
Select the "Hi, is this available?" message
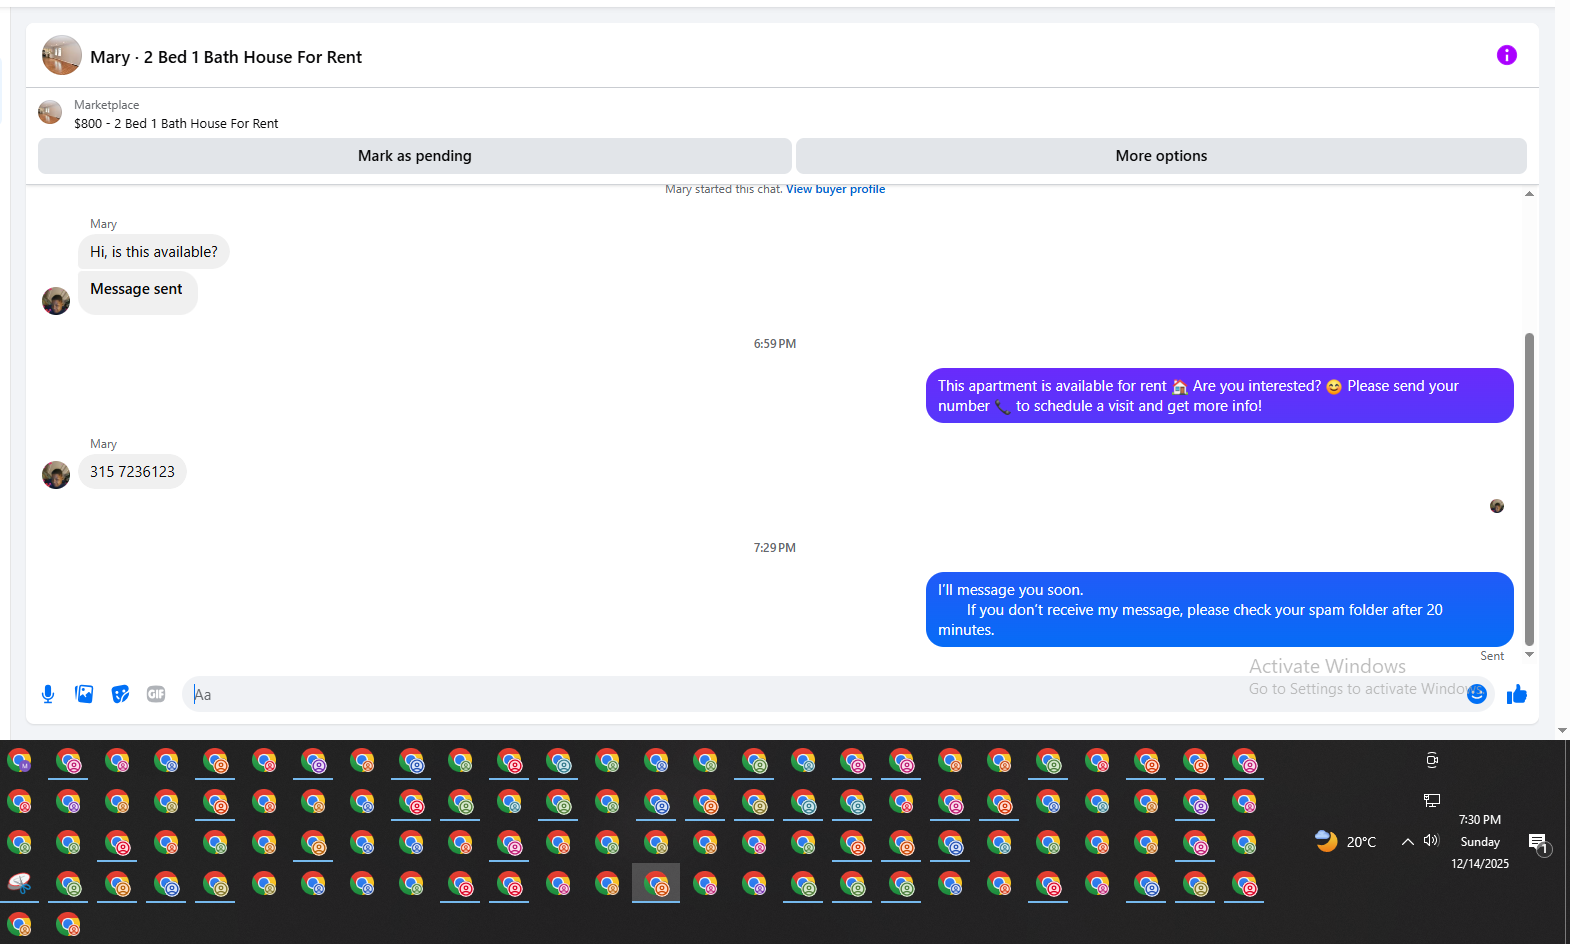coord(154,252)
